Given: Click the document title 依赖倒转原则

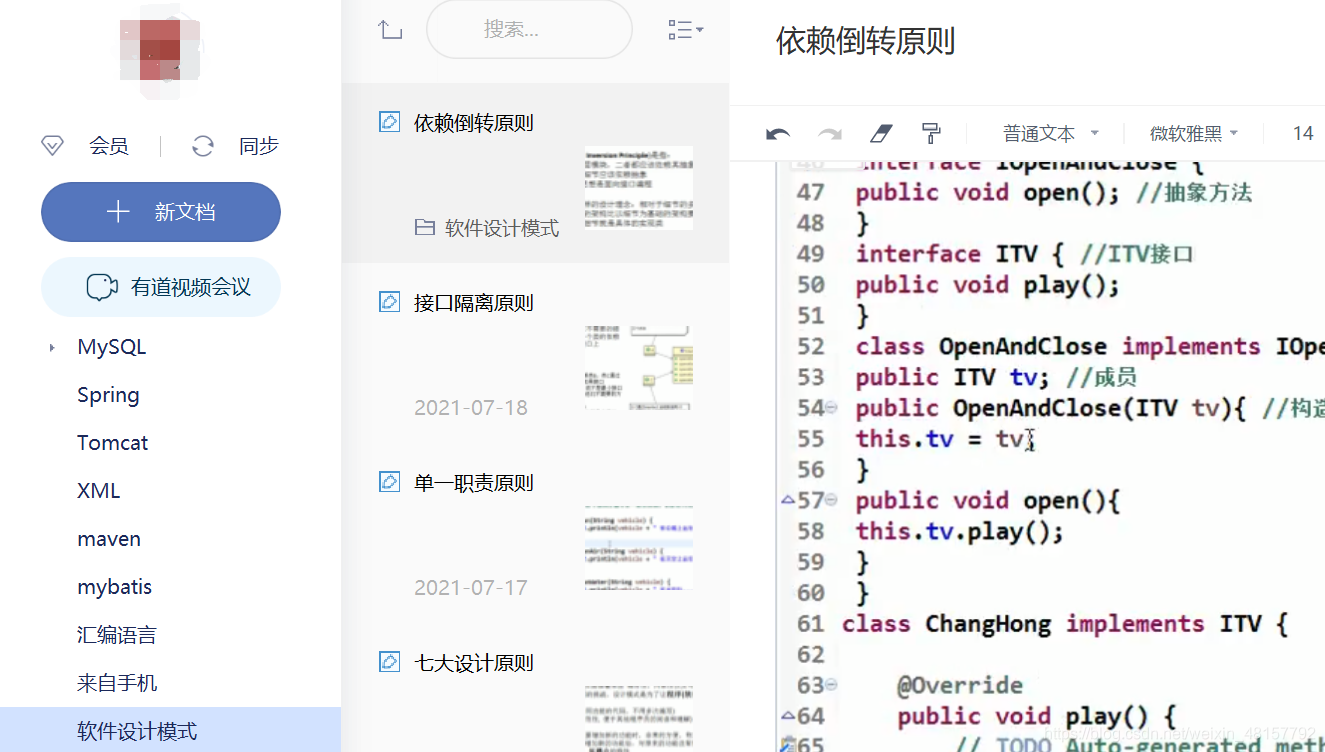Looking at the screenshot, I should click(x=866, y=41).
